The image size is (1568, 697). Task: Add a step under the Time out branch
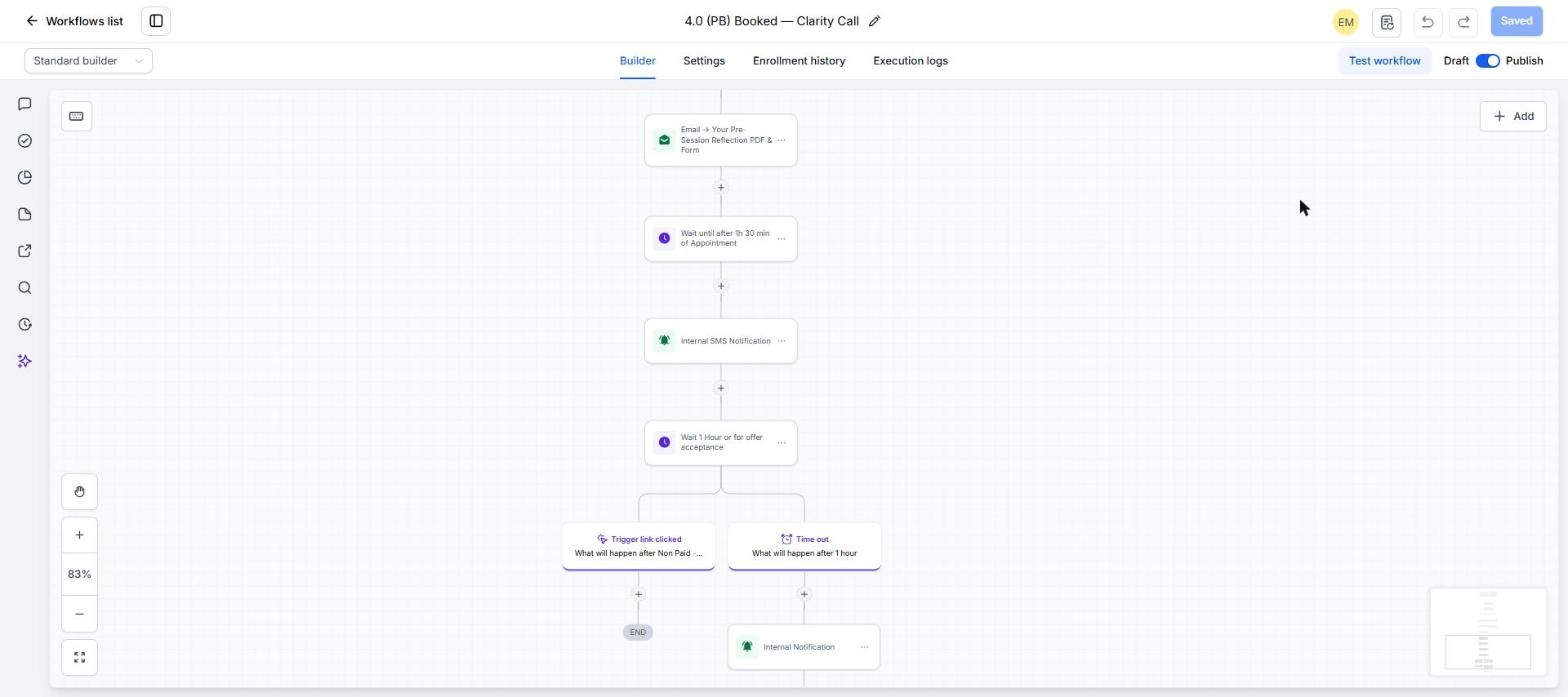(804, 595)
